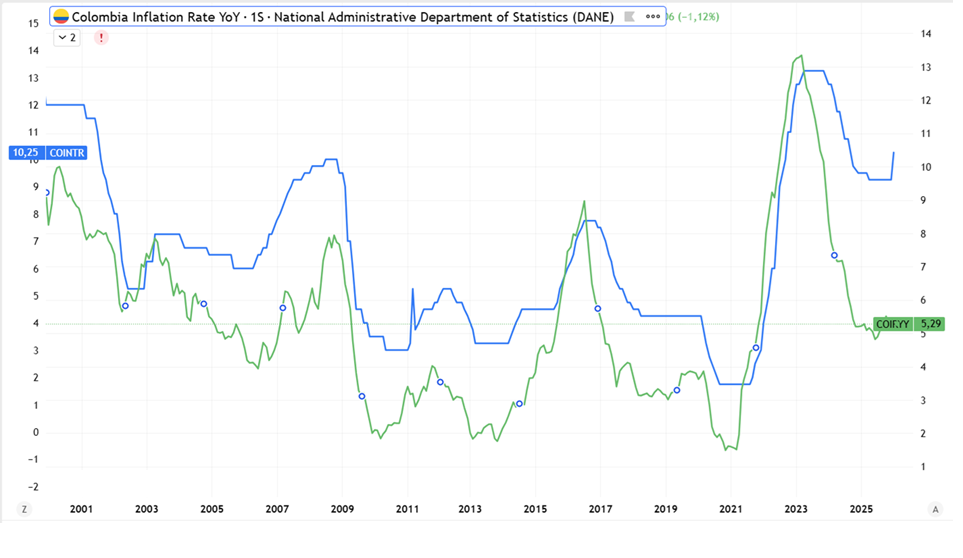Click the red exclamation warning icon

(x=101, y=38)
